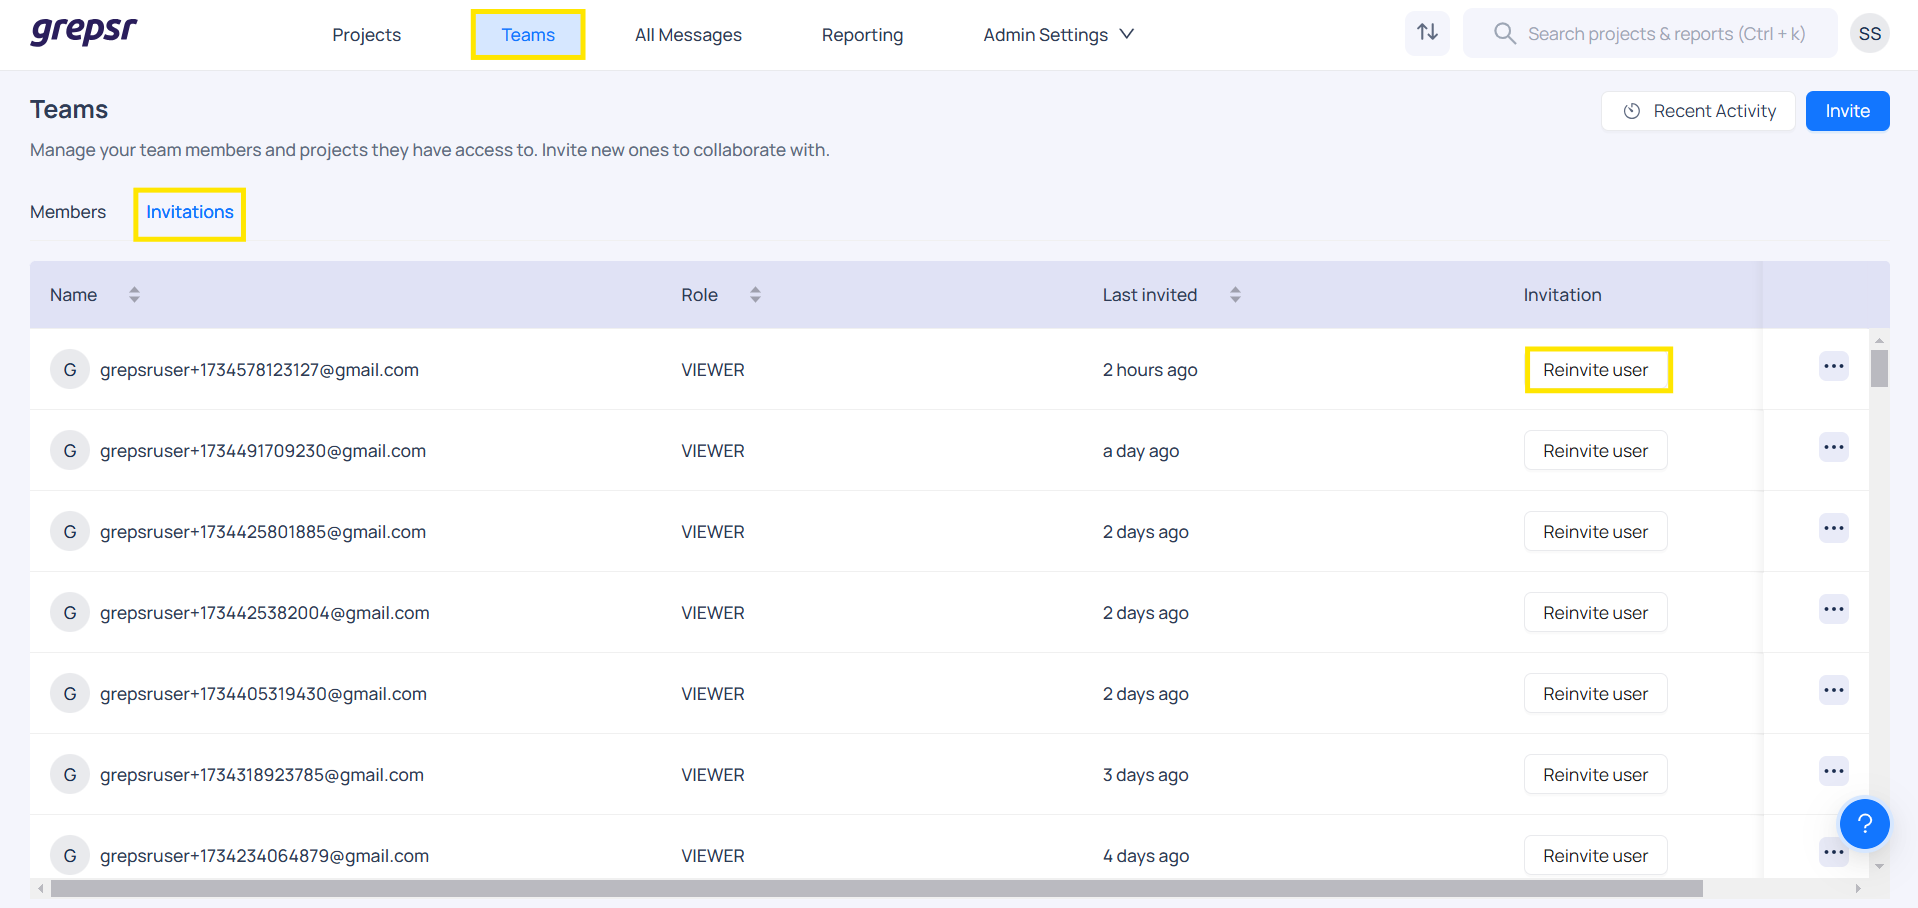Switch to the Members tab

point(68,212)
